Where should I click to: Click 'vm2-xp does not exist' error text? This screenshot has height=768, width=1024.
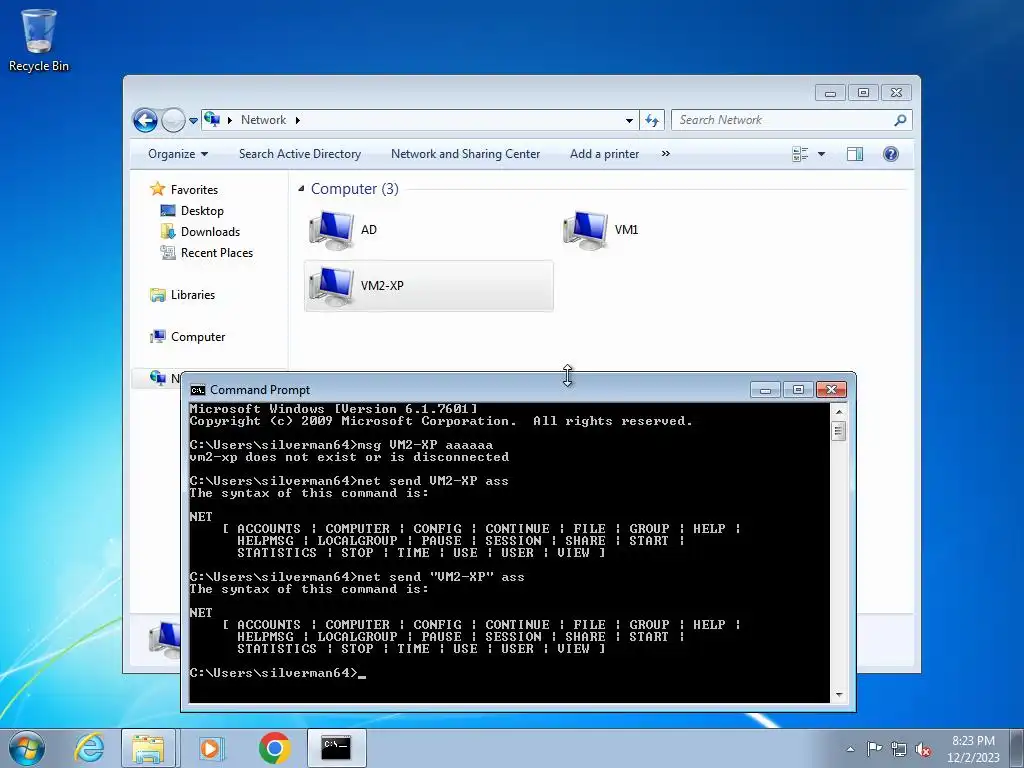point(349,457)
